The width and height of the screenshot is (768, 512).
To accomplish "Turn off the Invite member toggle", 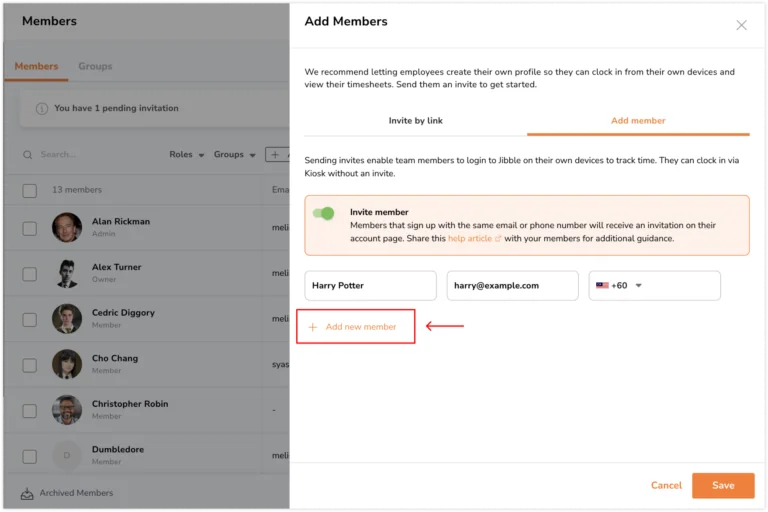I will (x=323, y=214).
